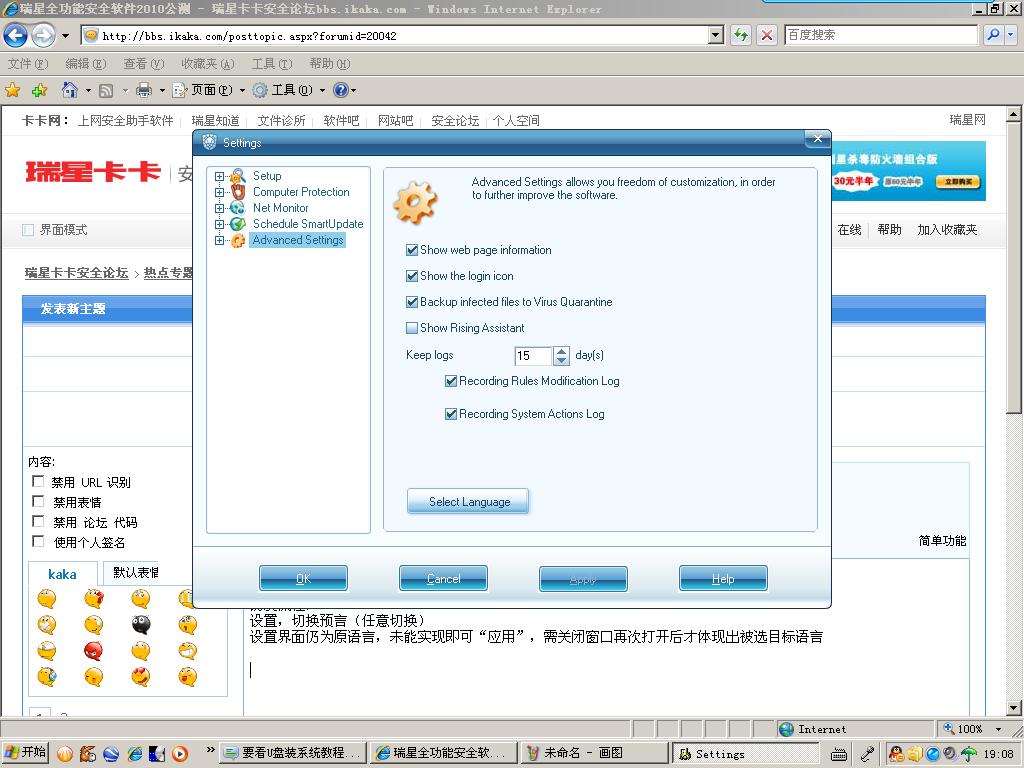
Task: Click the IE back navigation arrow
Action: 16,35
